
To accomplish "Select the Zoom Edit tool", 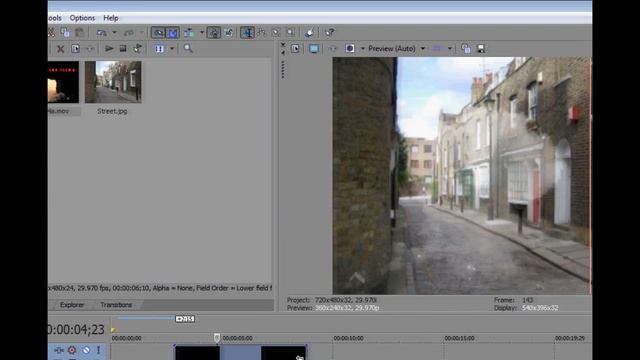I will click(291, 32).
